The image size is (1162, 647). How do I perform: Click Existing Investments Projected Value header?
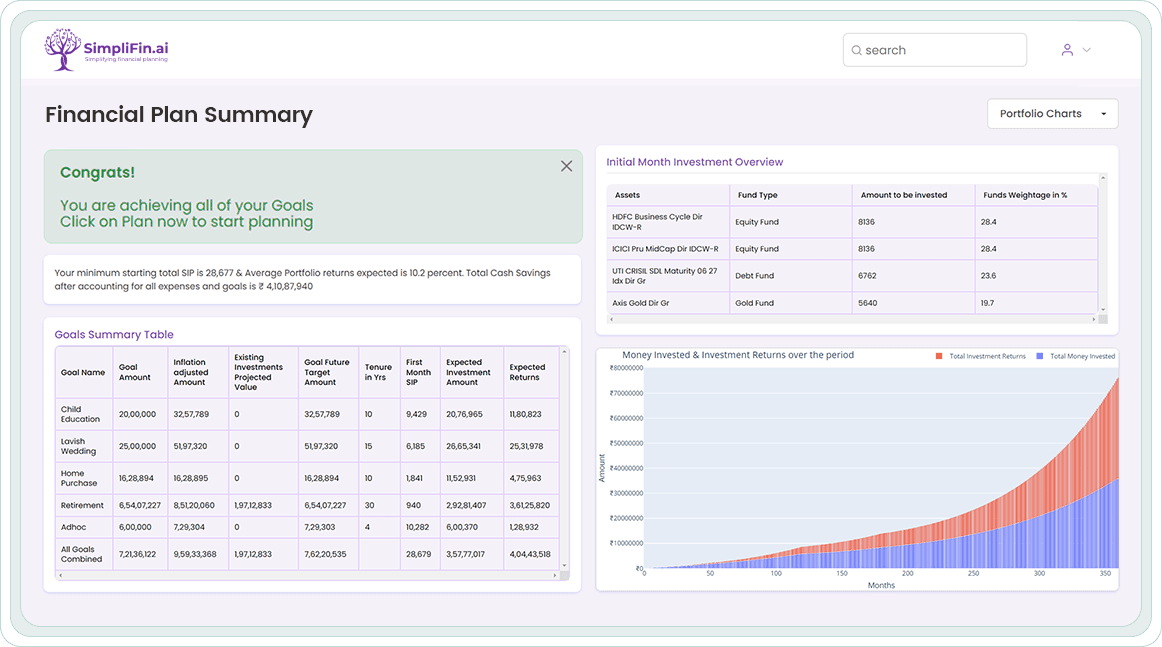(x=263, y=372)
